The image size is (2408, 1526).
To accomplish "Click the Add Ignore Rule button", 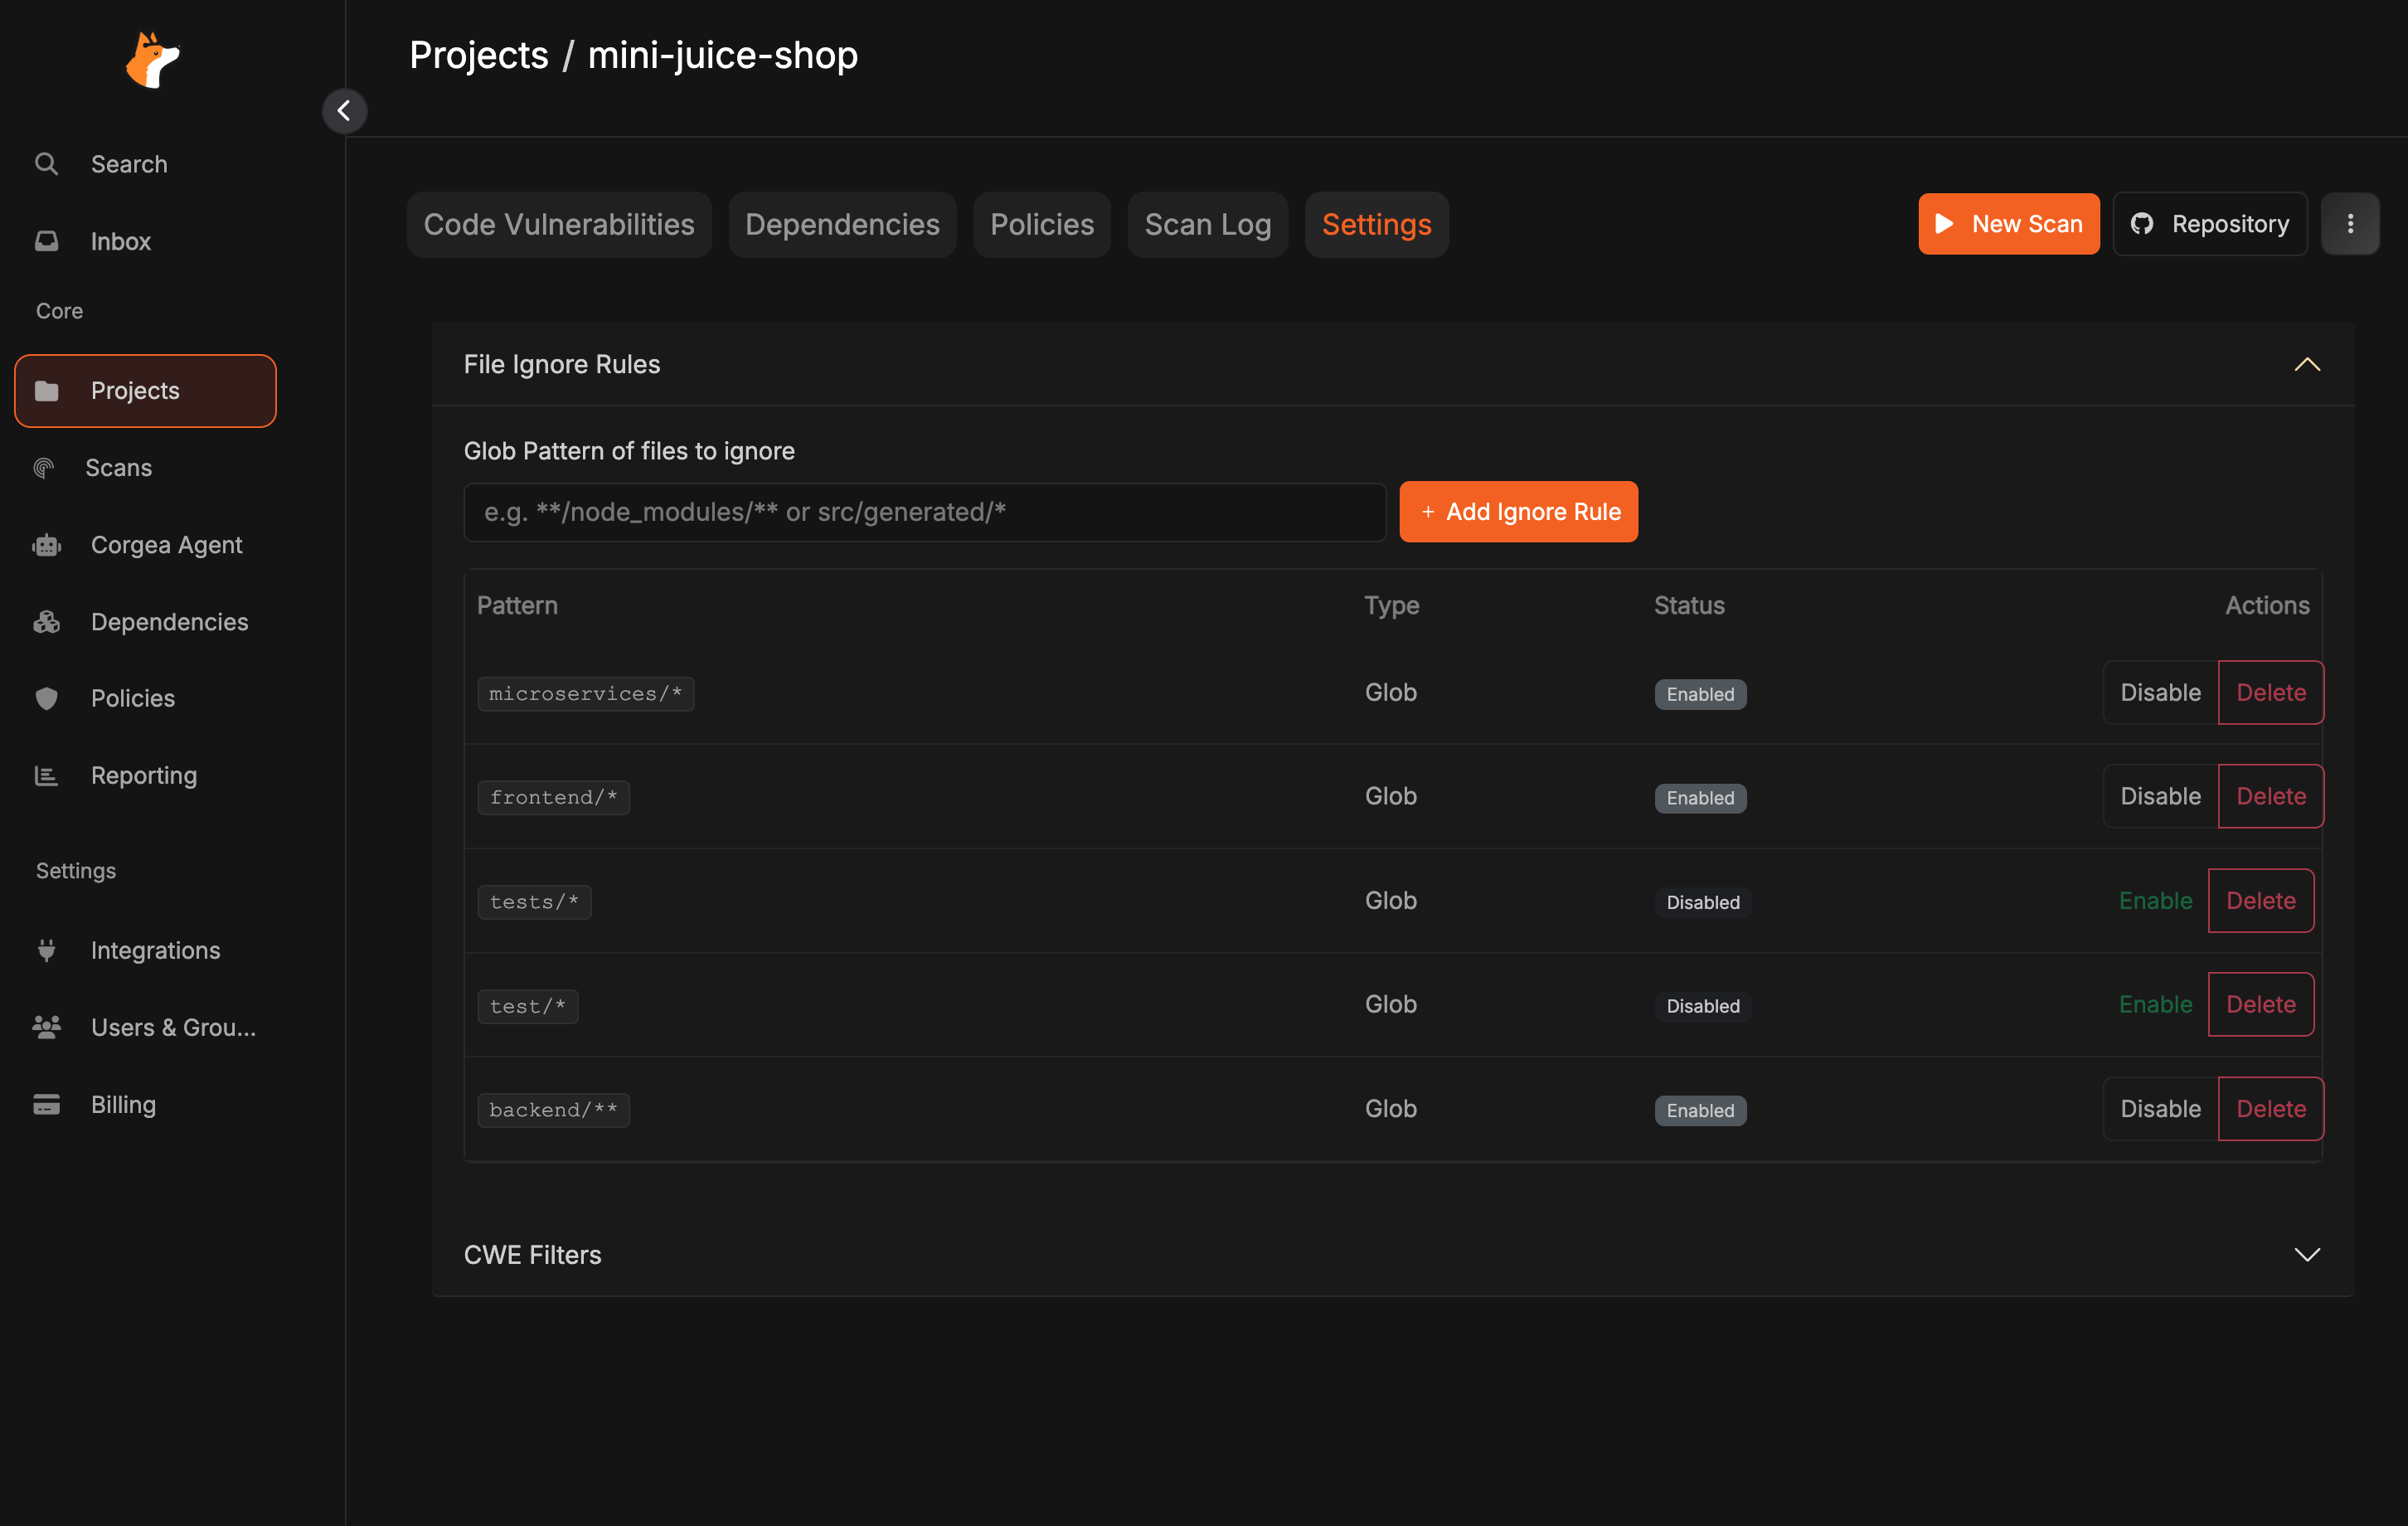I will 1518,512.
